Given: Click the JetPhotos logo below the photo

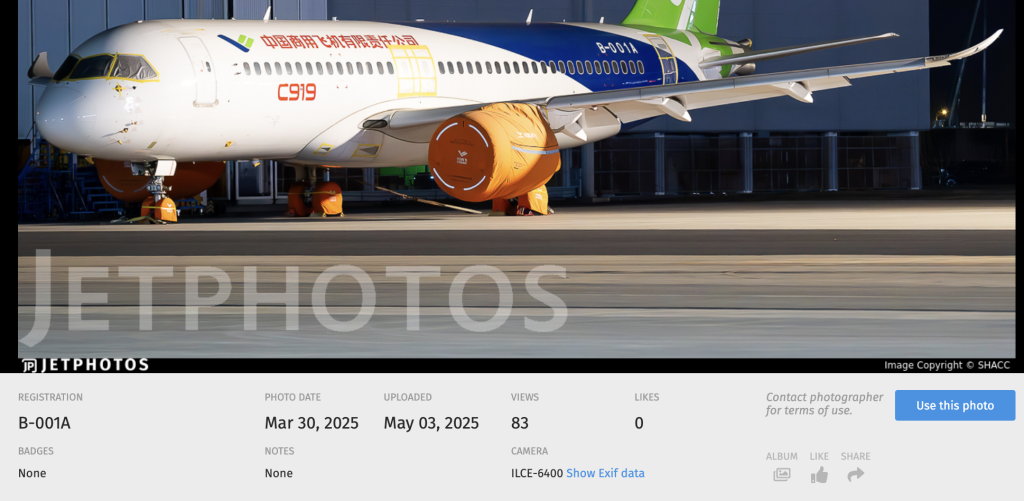Looking at the screenshot, I should (86, 365).
